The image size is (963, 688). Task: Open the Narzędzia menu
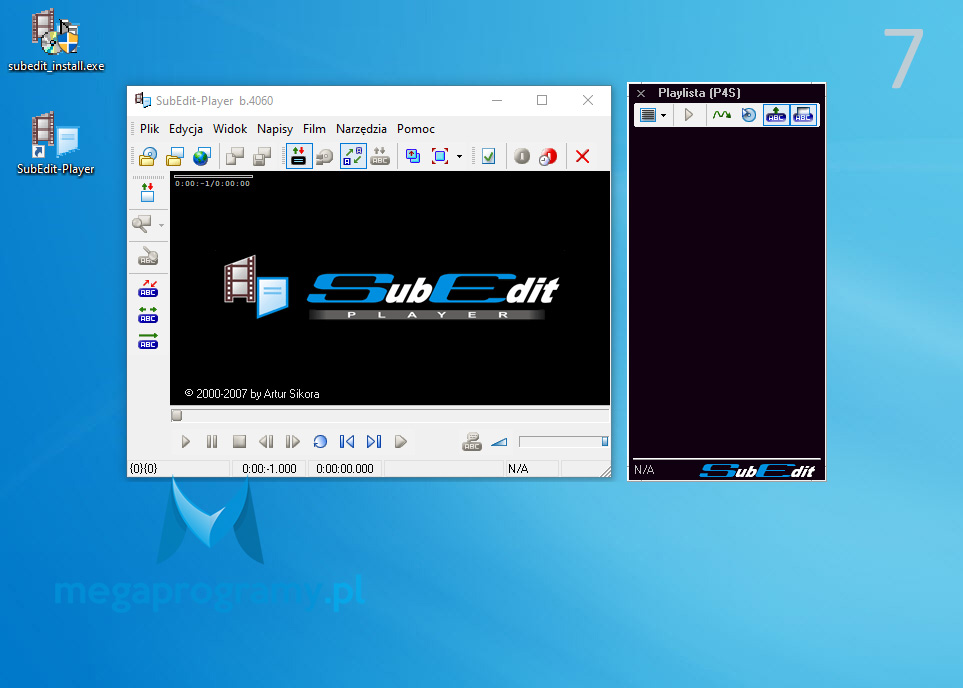point(361,129)
